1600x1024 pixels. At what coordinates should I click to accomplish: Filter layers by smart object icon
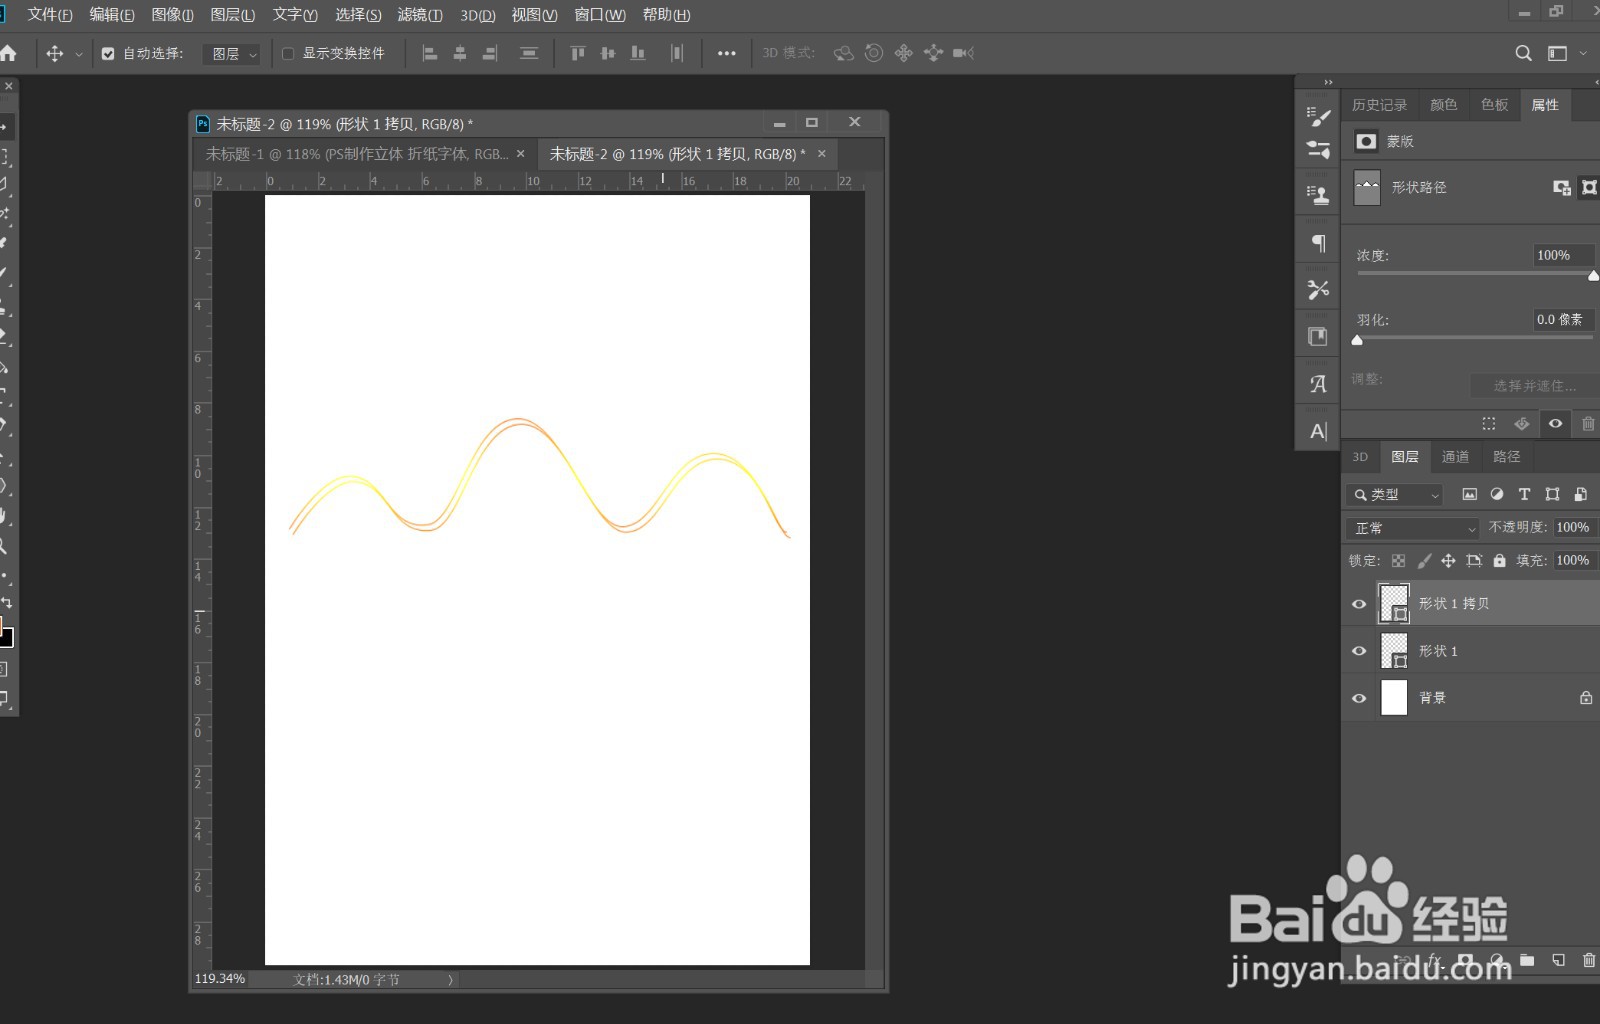pyautogui.click(x=1580, y=494)
